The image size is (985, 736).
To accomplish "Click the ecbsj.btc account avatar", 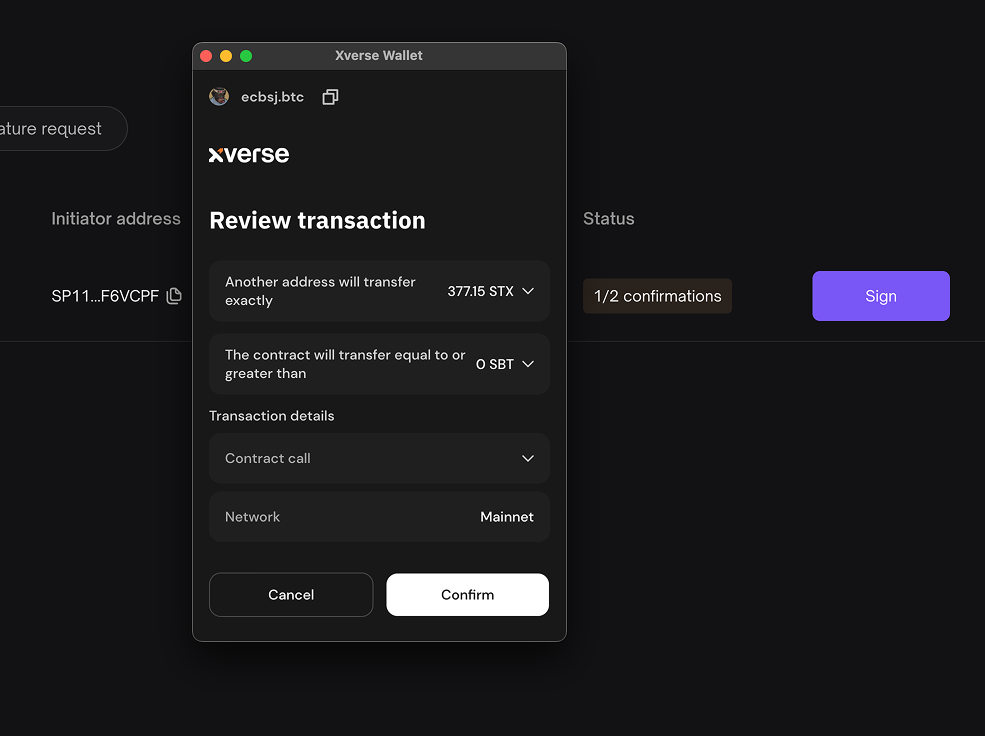I will 219,97.
